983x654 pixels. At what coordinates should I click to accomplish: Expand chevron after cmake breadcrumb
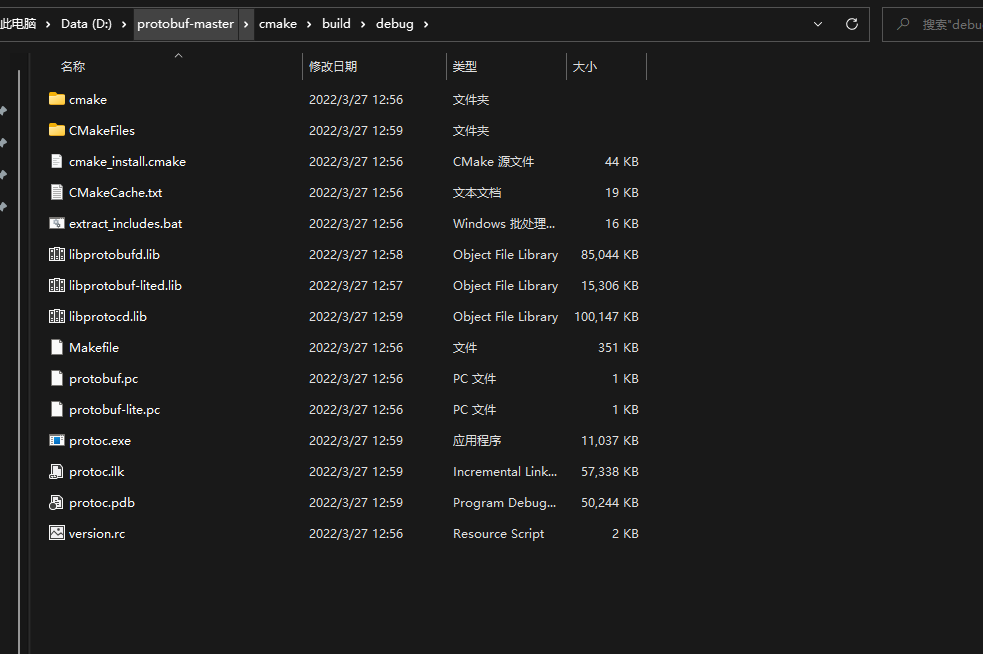pos(309,24)
